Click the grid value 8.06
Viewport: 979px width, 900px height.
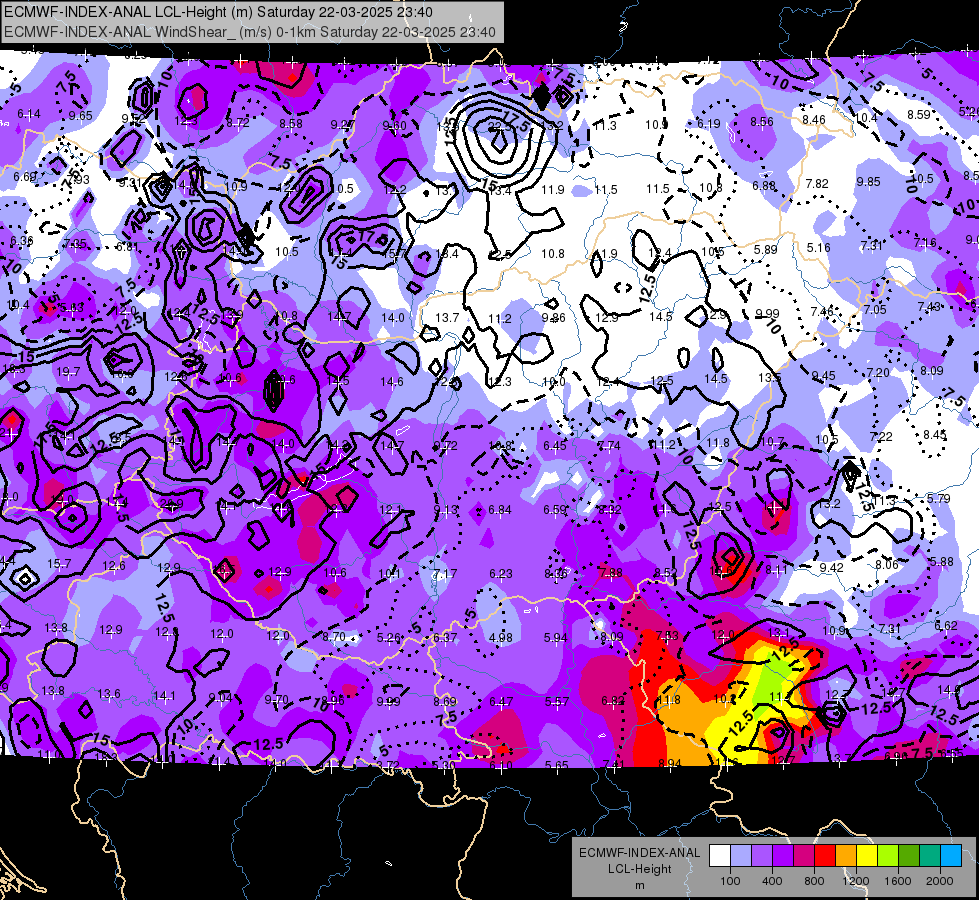(887, 565)
